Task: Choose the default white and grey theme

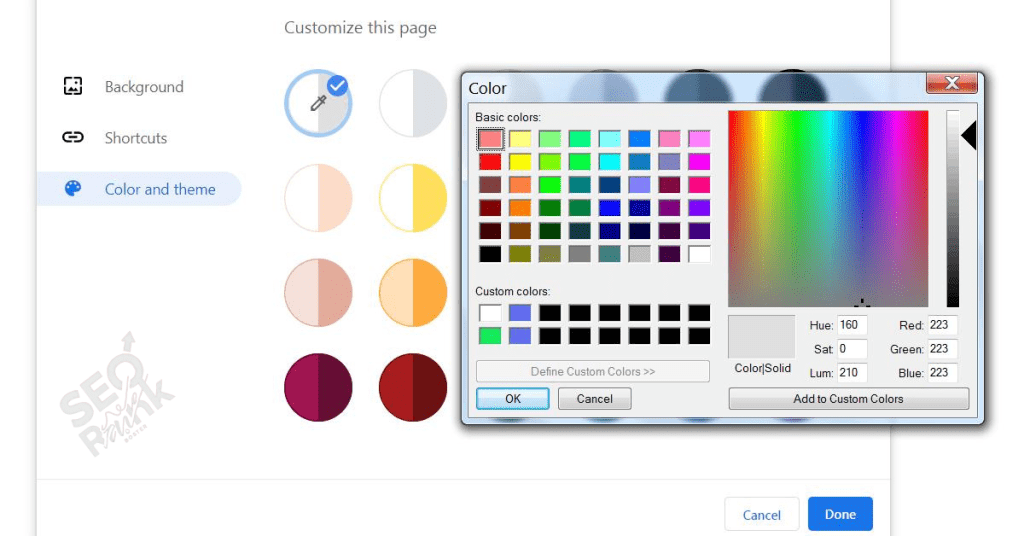Action: pyautogui.click(x=413, y=103)
